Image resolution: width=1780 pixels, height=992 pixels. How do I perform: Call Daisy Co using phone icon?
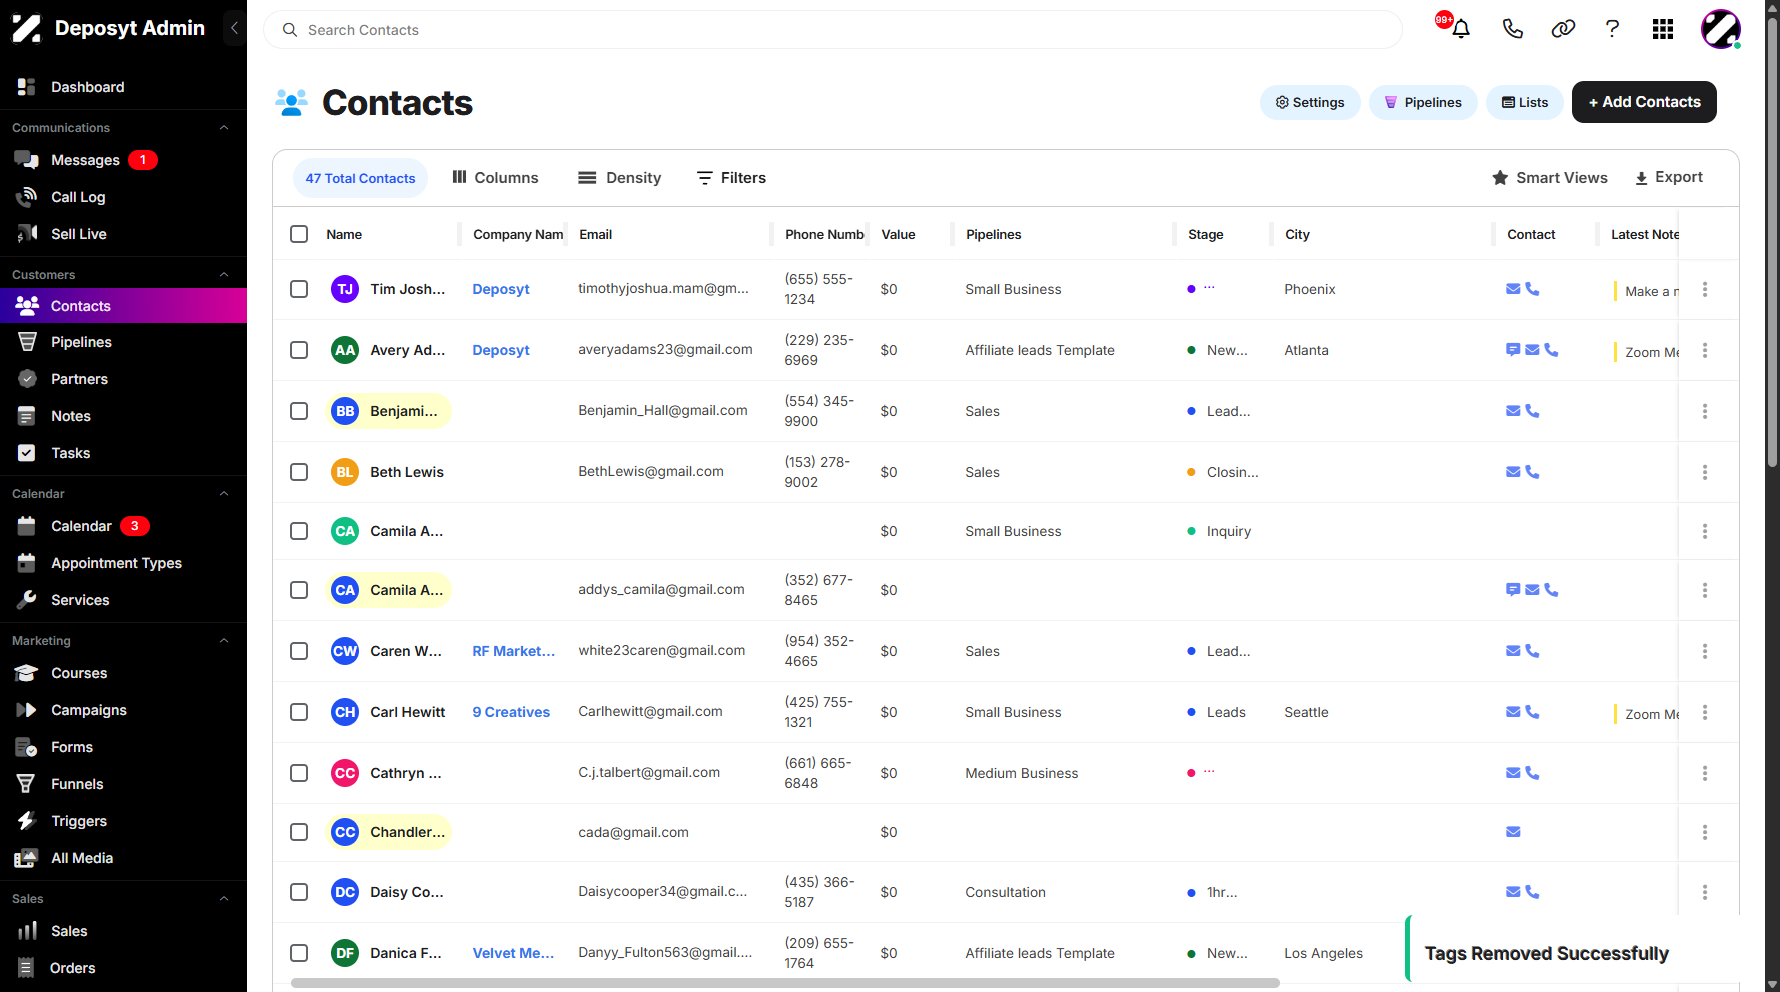(1532, 892)
